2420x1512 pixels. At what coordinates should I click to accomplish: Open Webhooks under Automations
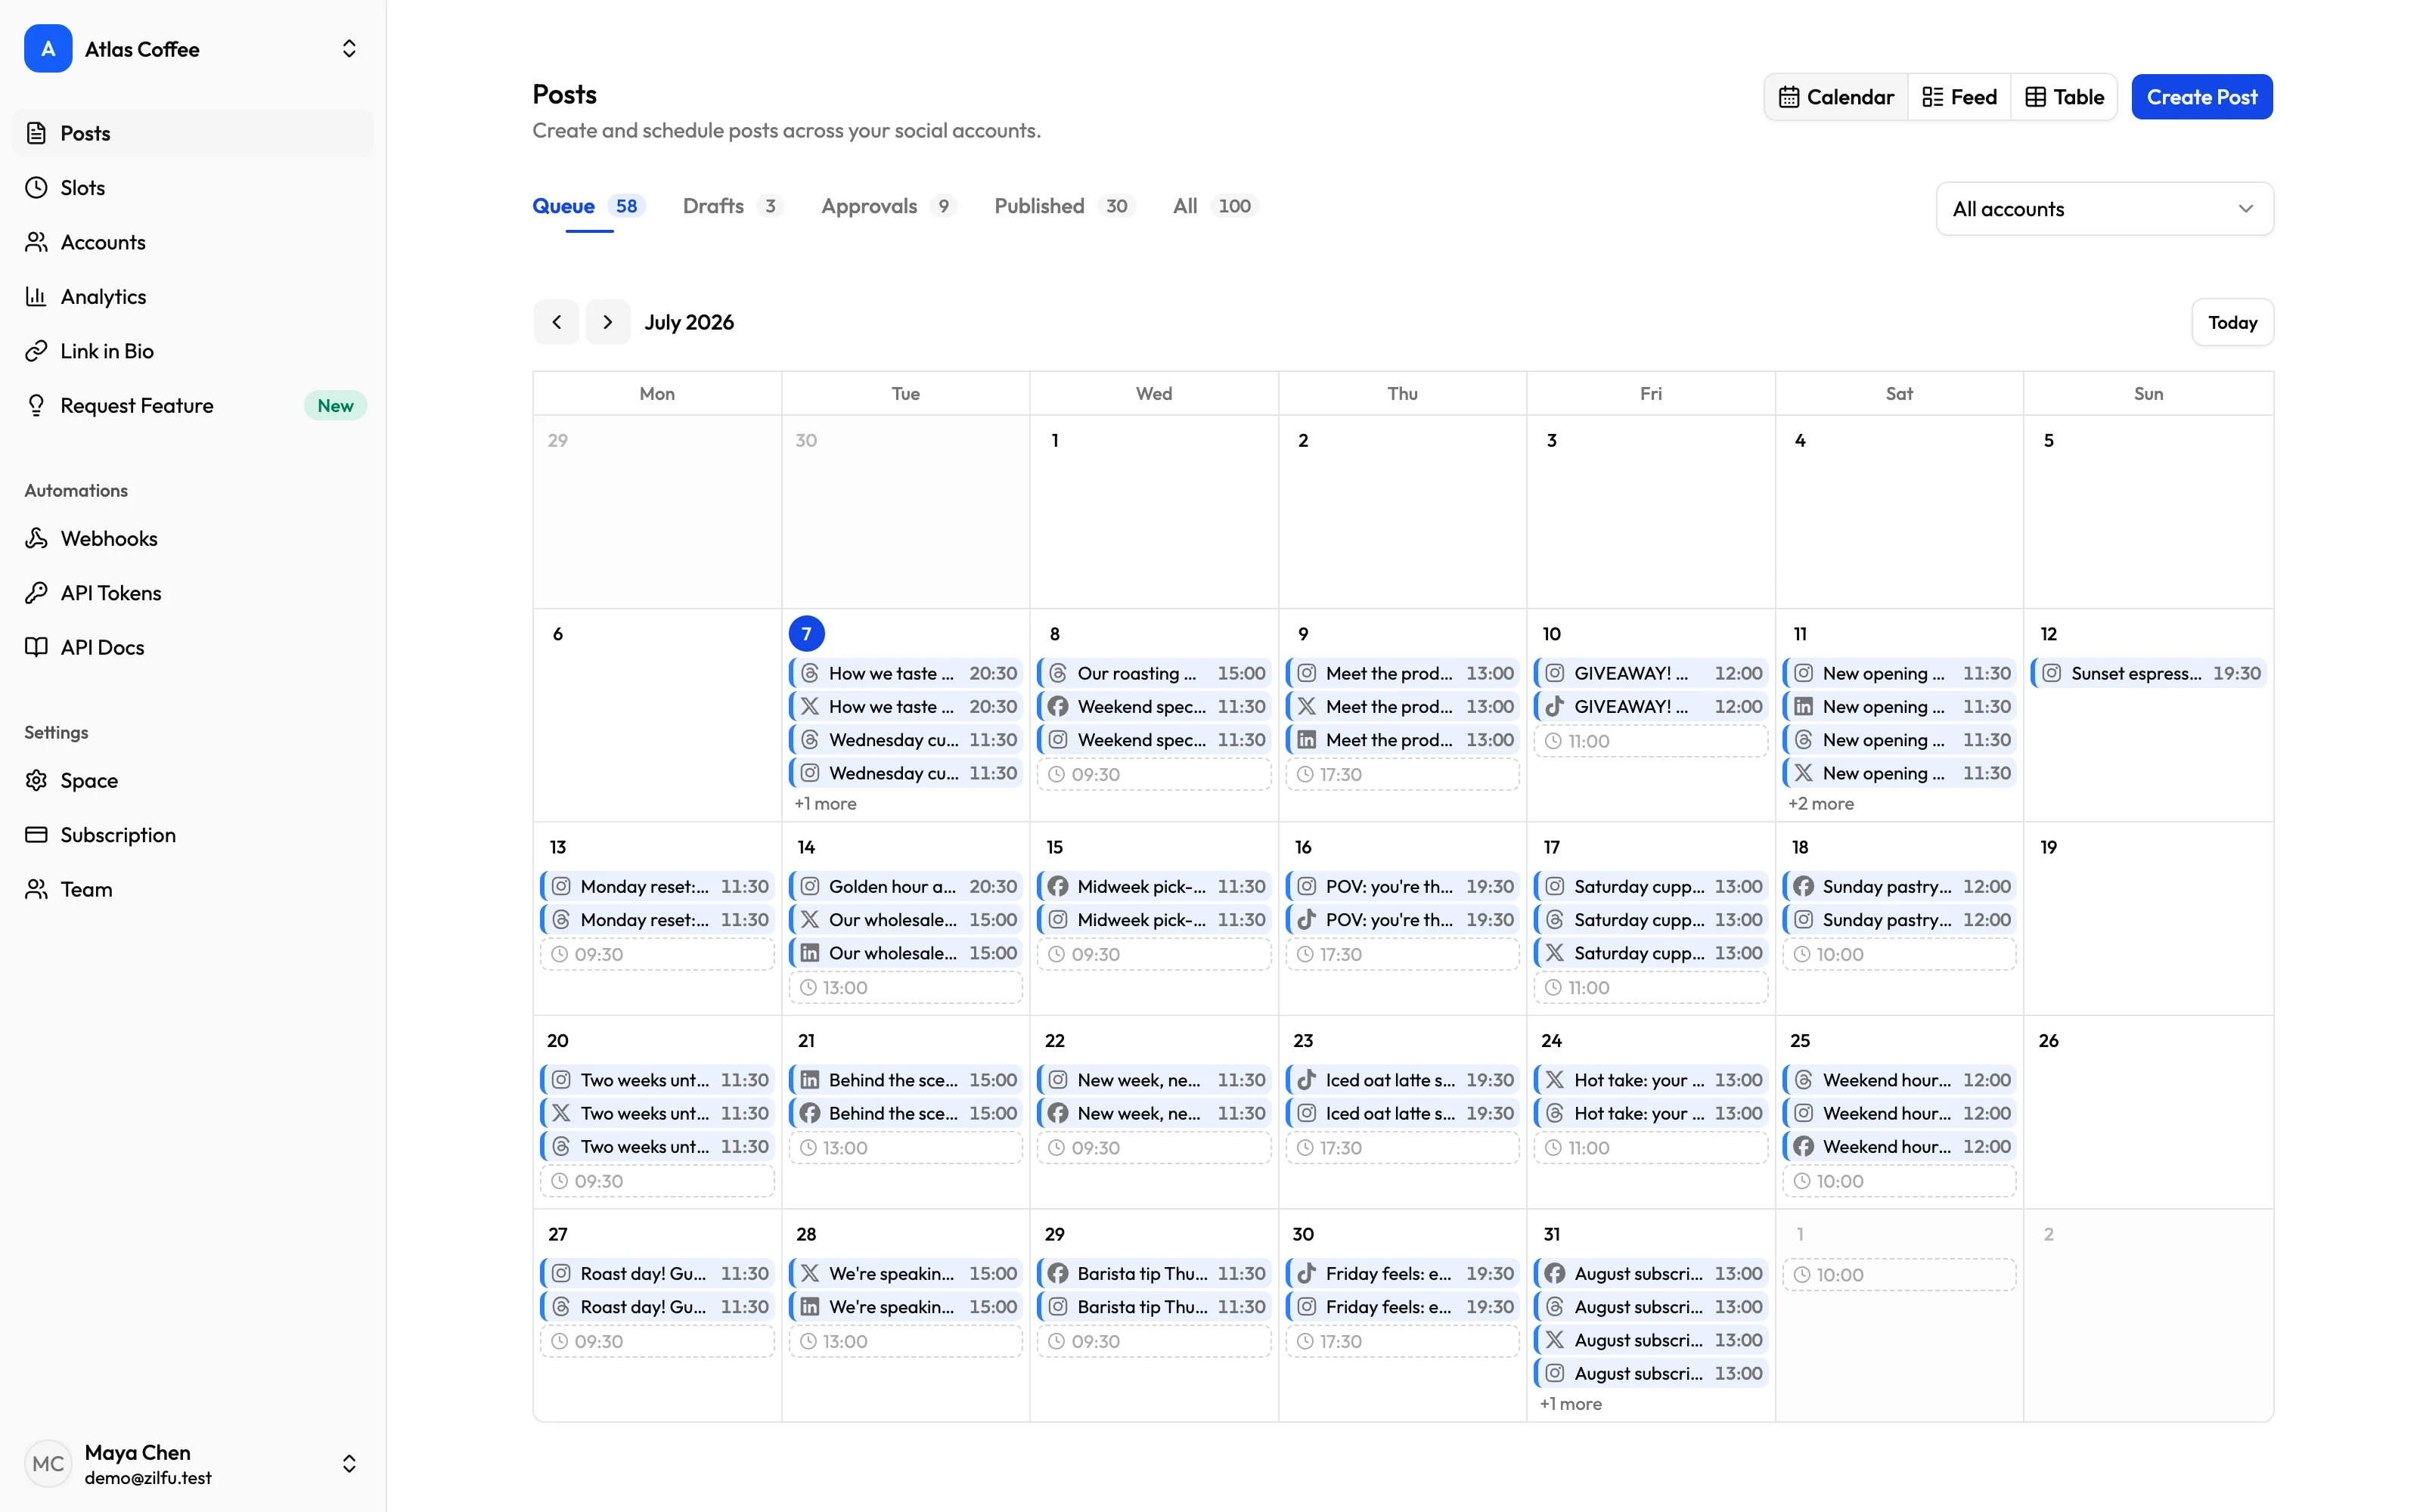[x=192, y=538]
